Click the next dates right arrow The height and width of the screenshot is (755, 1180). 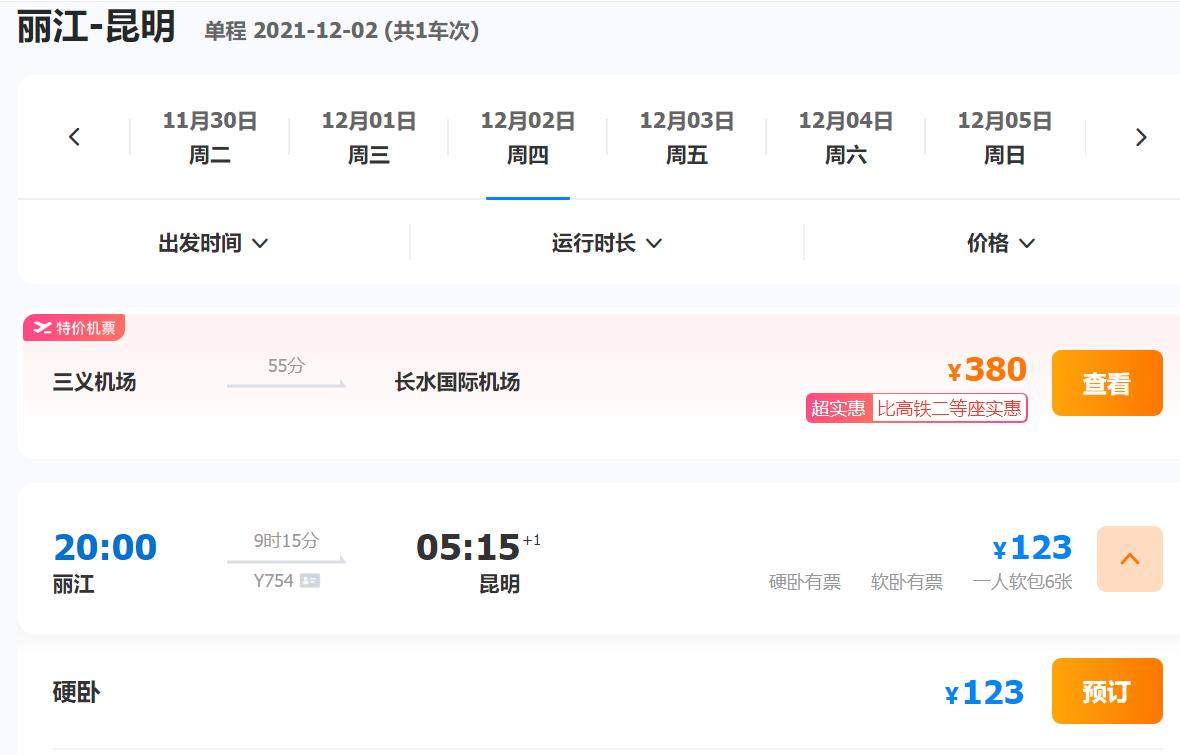[1141, 137]
